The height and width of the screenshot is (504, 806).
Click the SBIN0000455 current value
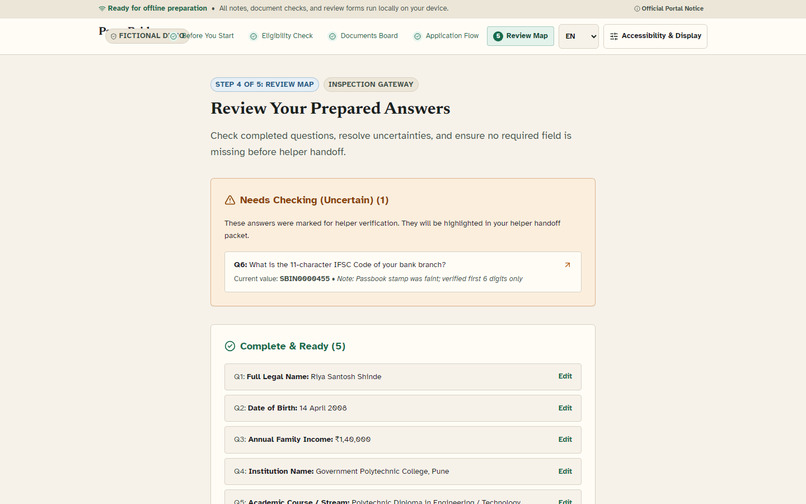(304, 279)
